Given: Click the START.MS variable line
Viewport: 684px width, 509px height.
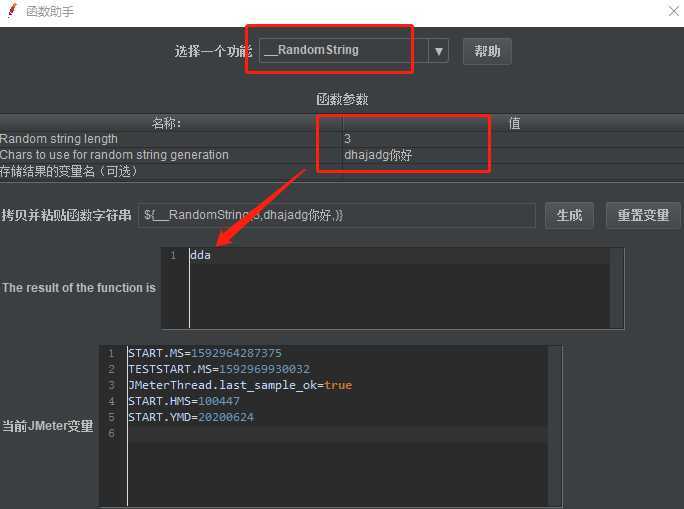Looking at the screenshot, I should pyautogui.click(x=205, y=353).
